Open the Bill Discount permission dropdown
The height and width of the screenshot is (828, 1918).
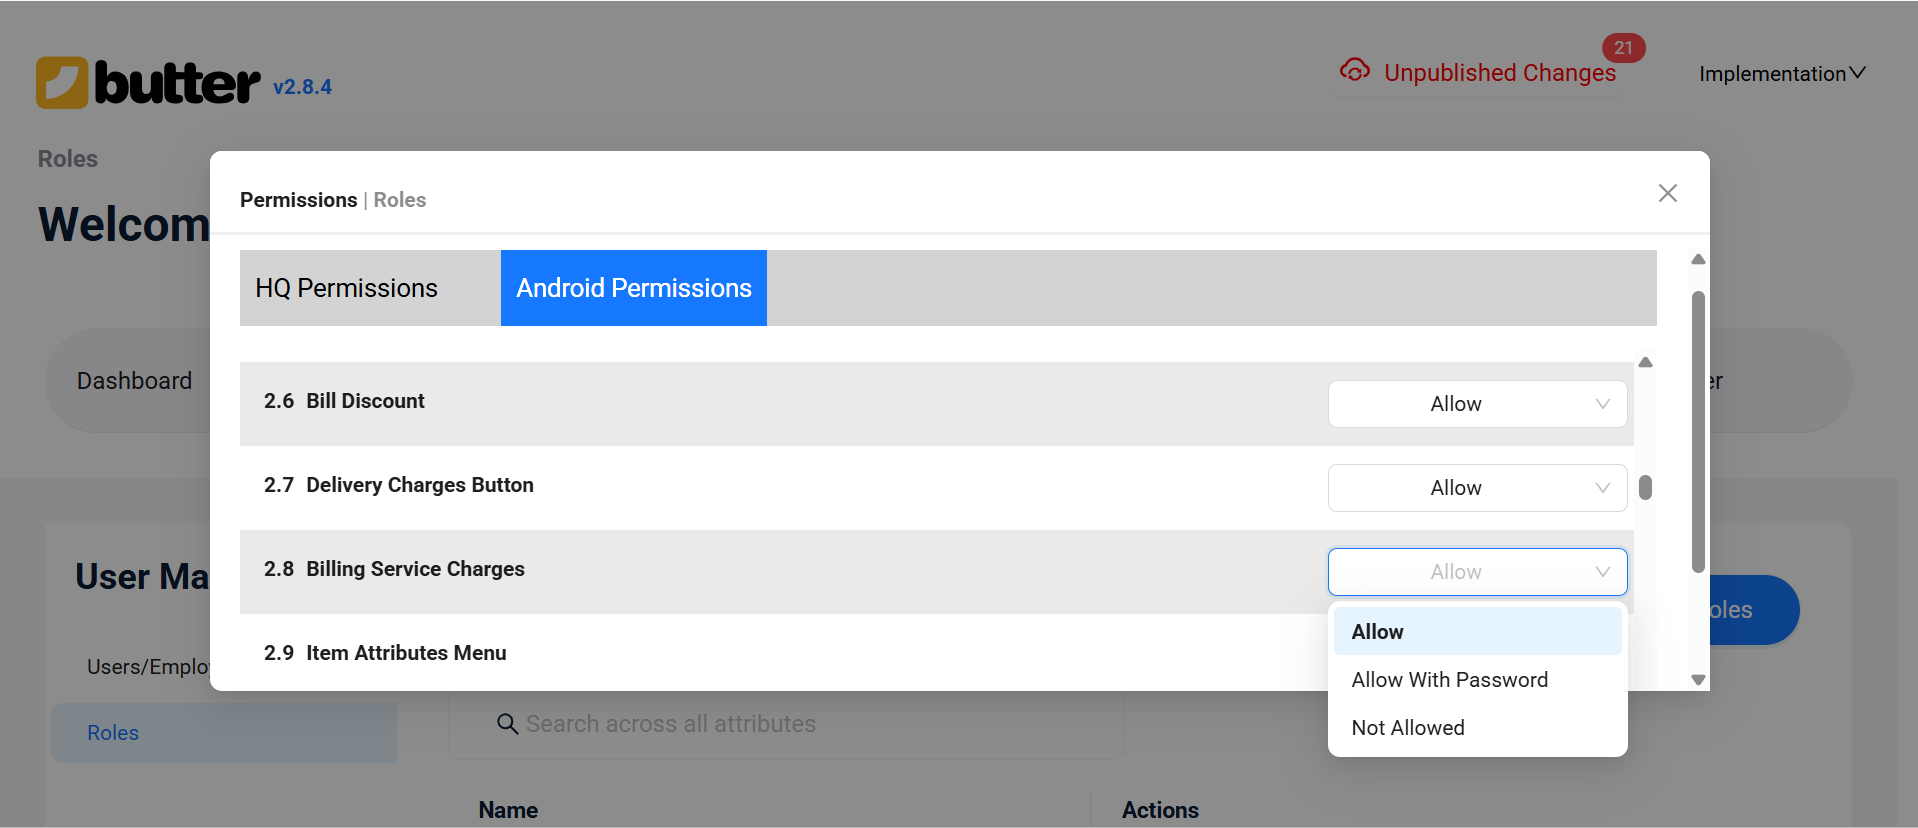(x=1476, y=404)
